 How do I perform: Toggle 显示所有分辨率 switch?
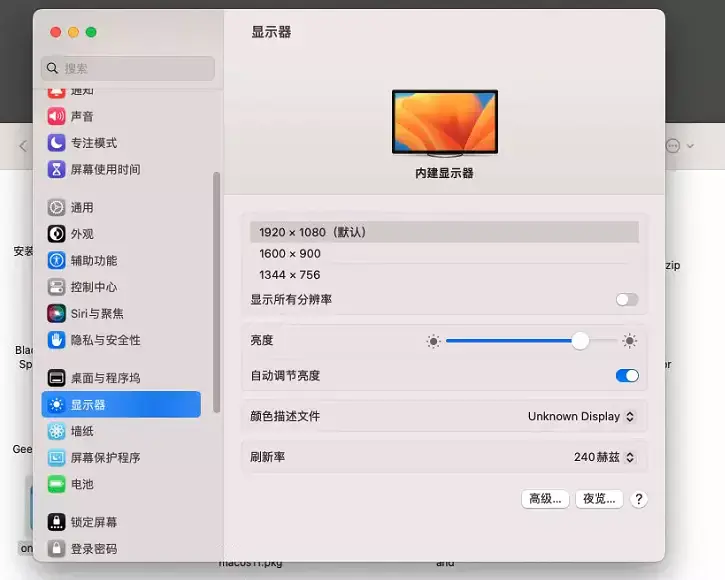(627, 300)
